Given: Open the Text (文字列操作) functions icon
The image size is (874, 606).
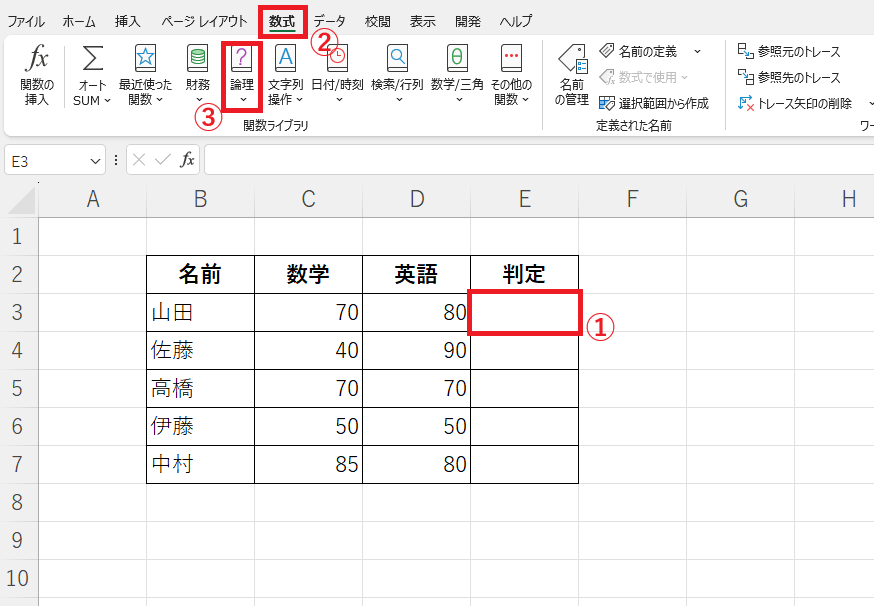Looking at the screenshot, I should (285, 74).
